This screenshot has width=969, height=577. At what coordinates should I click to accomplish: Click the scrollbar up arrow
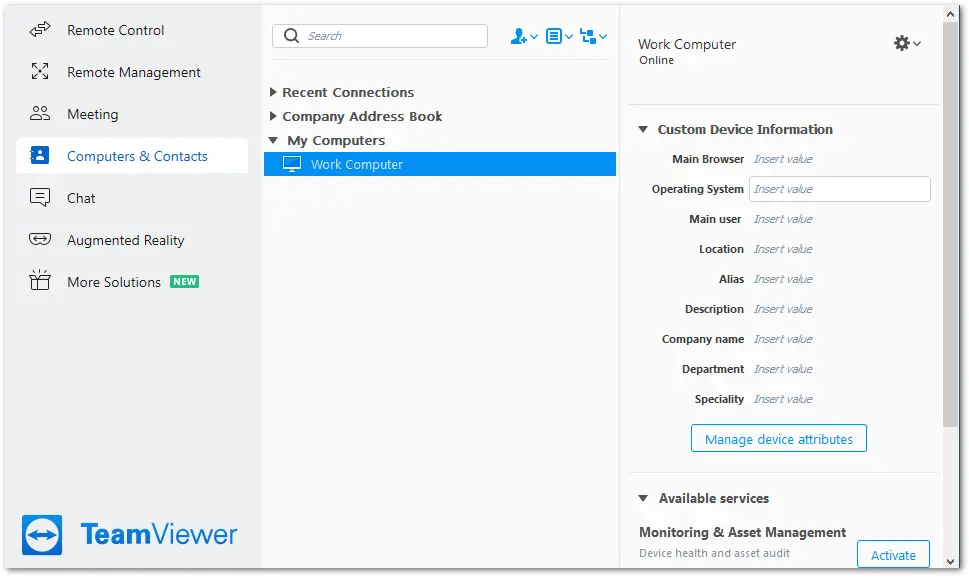(x=950, y=14)
